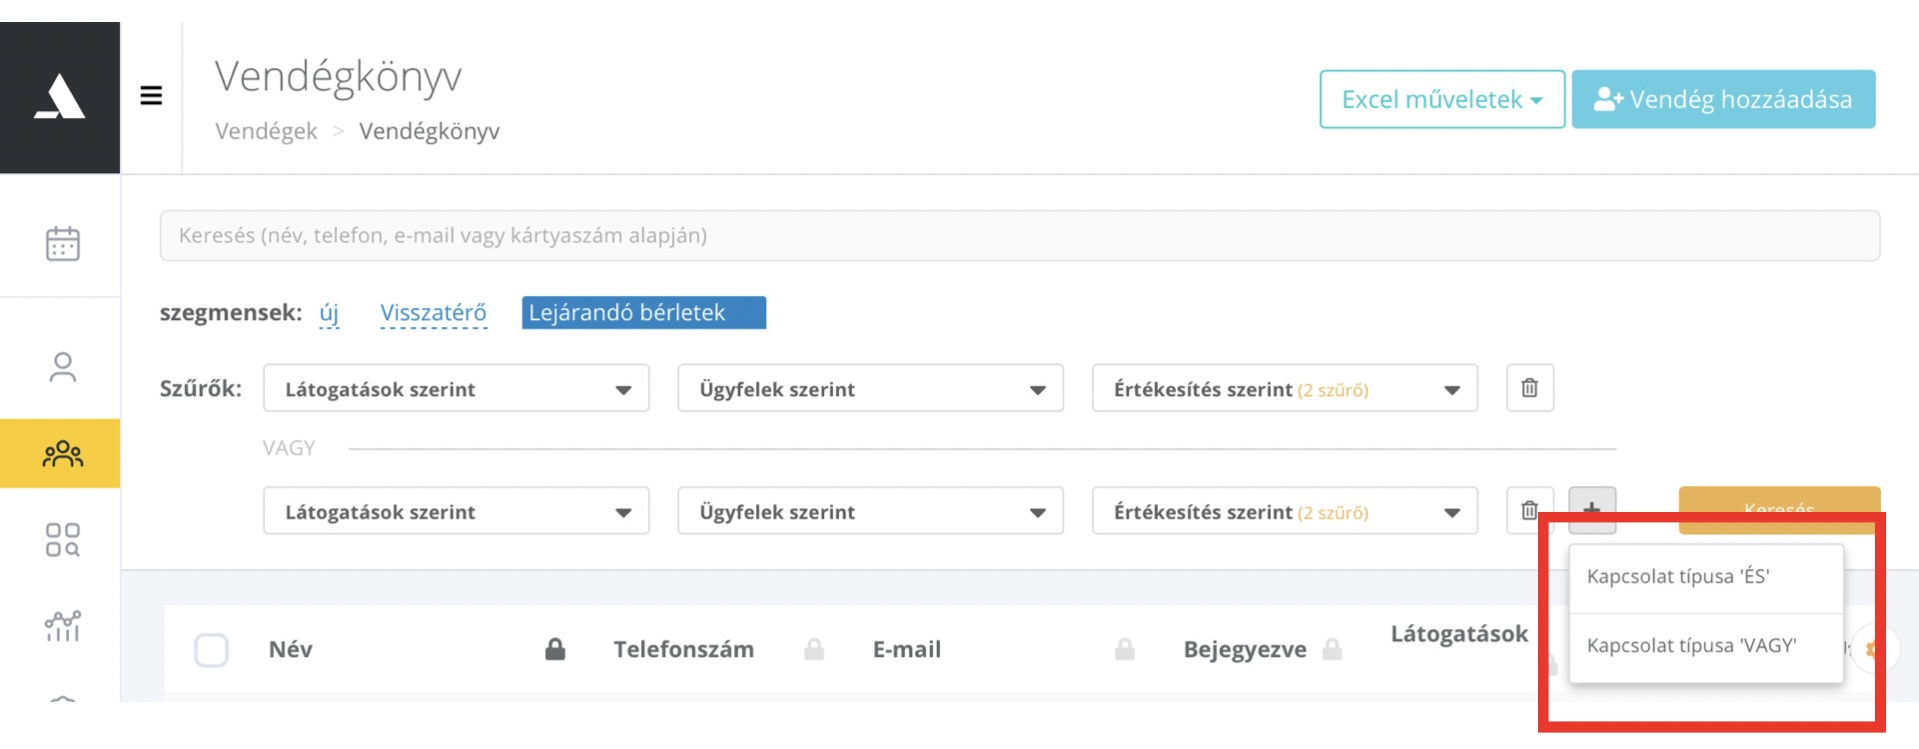Select the Lejárandó bérletek segment
The height and width of the screenshot is (749, 1919).
coord(644,312)
